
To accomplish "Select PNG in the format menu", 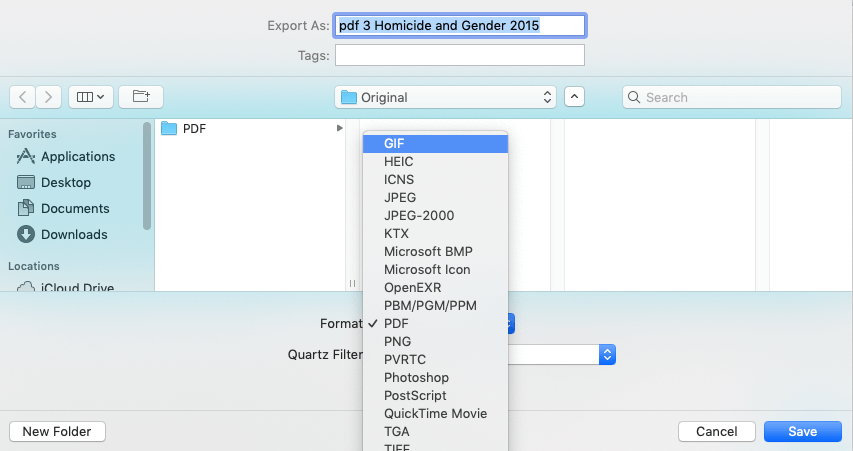I will pos(397,342).
